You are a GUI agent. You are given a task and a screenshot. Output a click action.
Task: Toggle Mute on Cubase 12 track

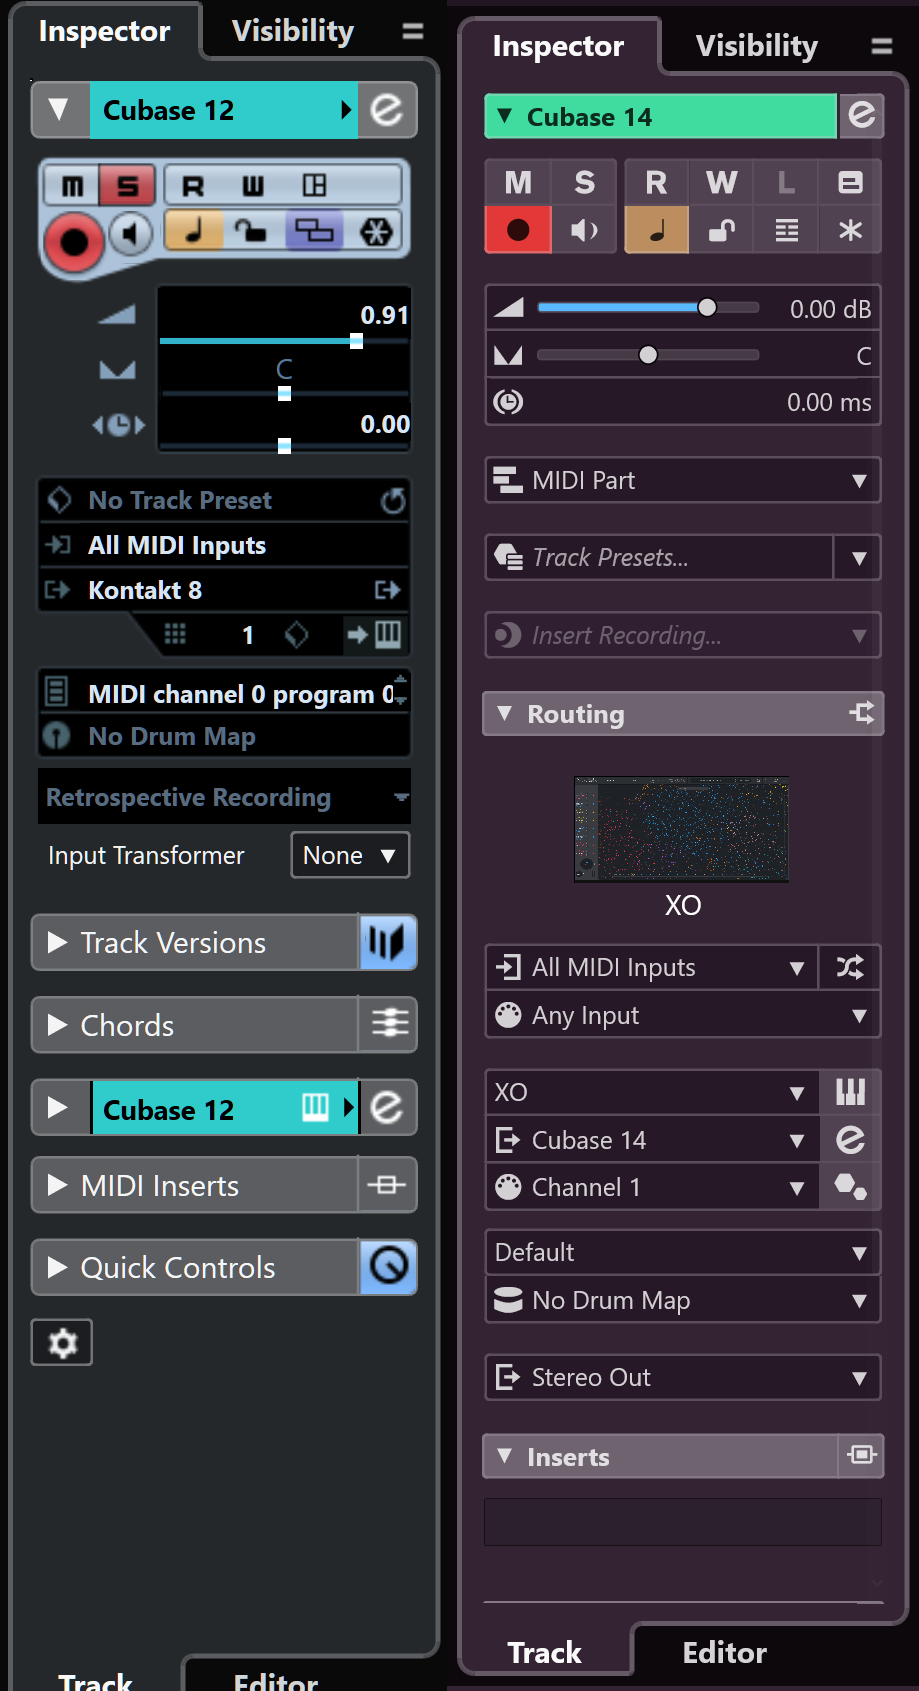(x=72, y=186)
